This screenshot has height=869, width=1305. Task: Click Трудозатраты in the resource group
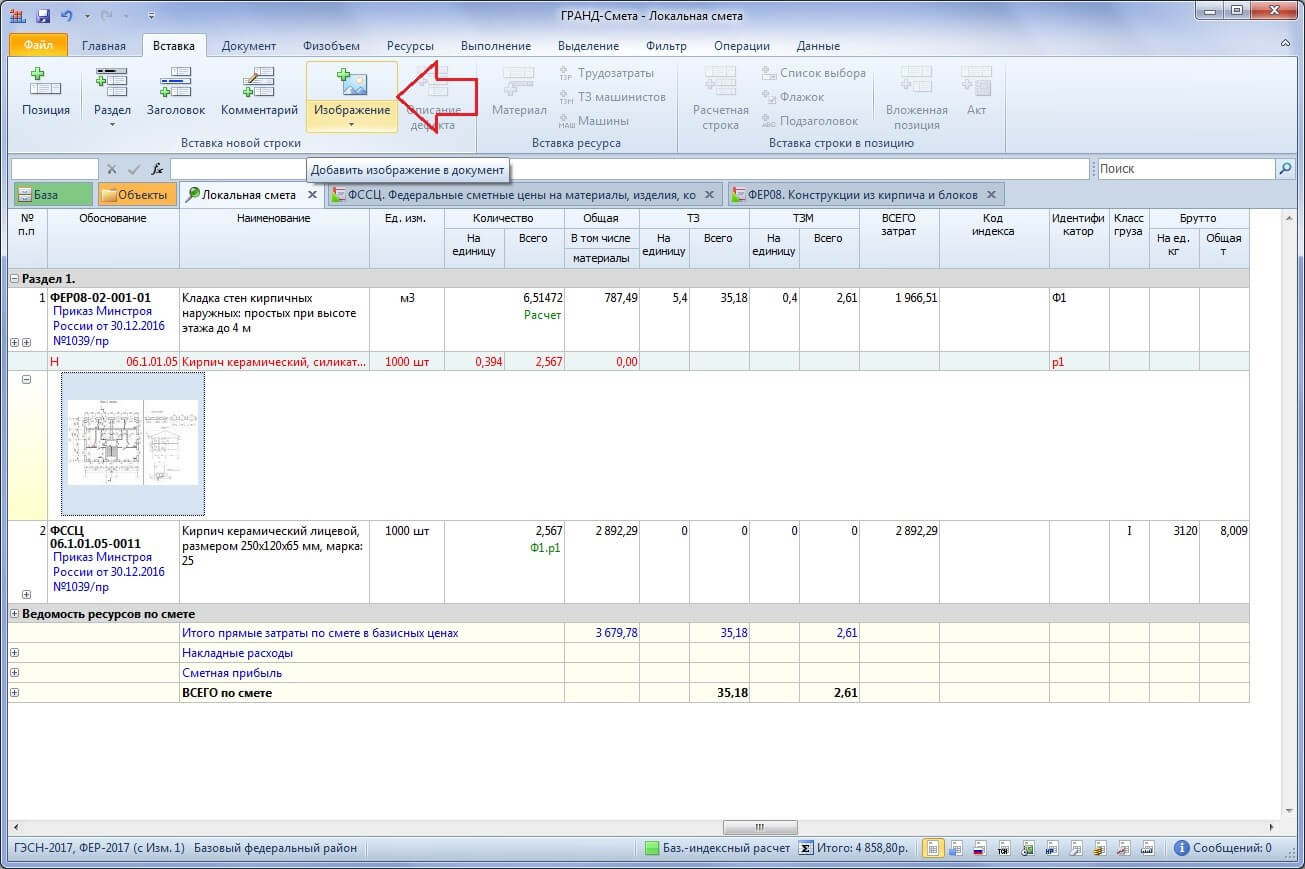tap(606, 73)
